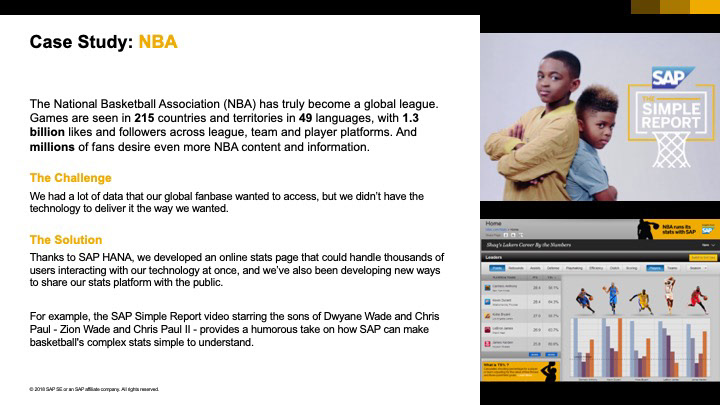720x405 pixels.
Task: Click the Kevin Durant team logo
Action: coord(487,302)
